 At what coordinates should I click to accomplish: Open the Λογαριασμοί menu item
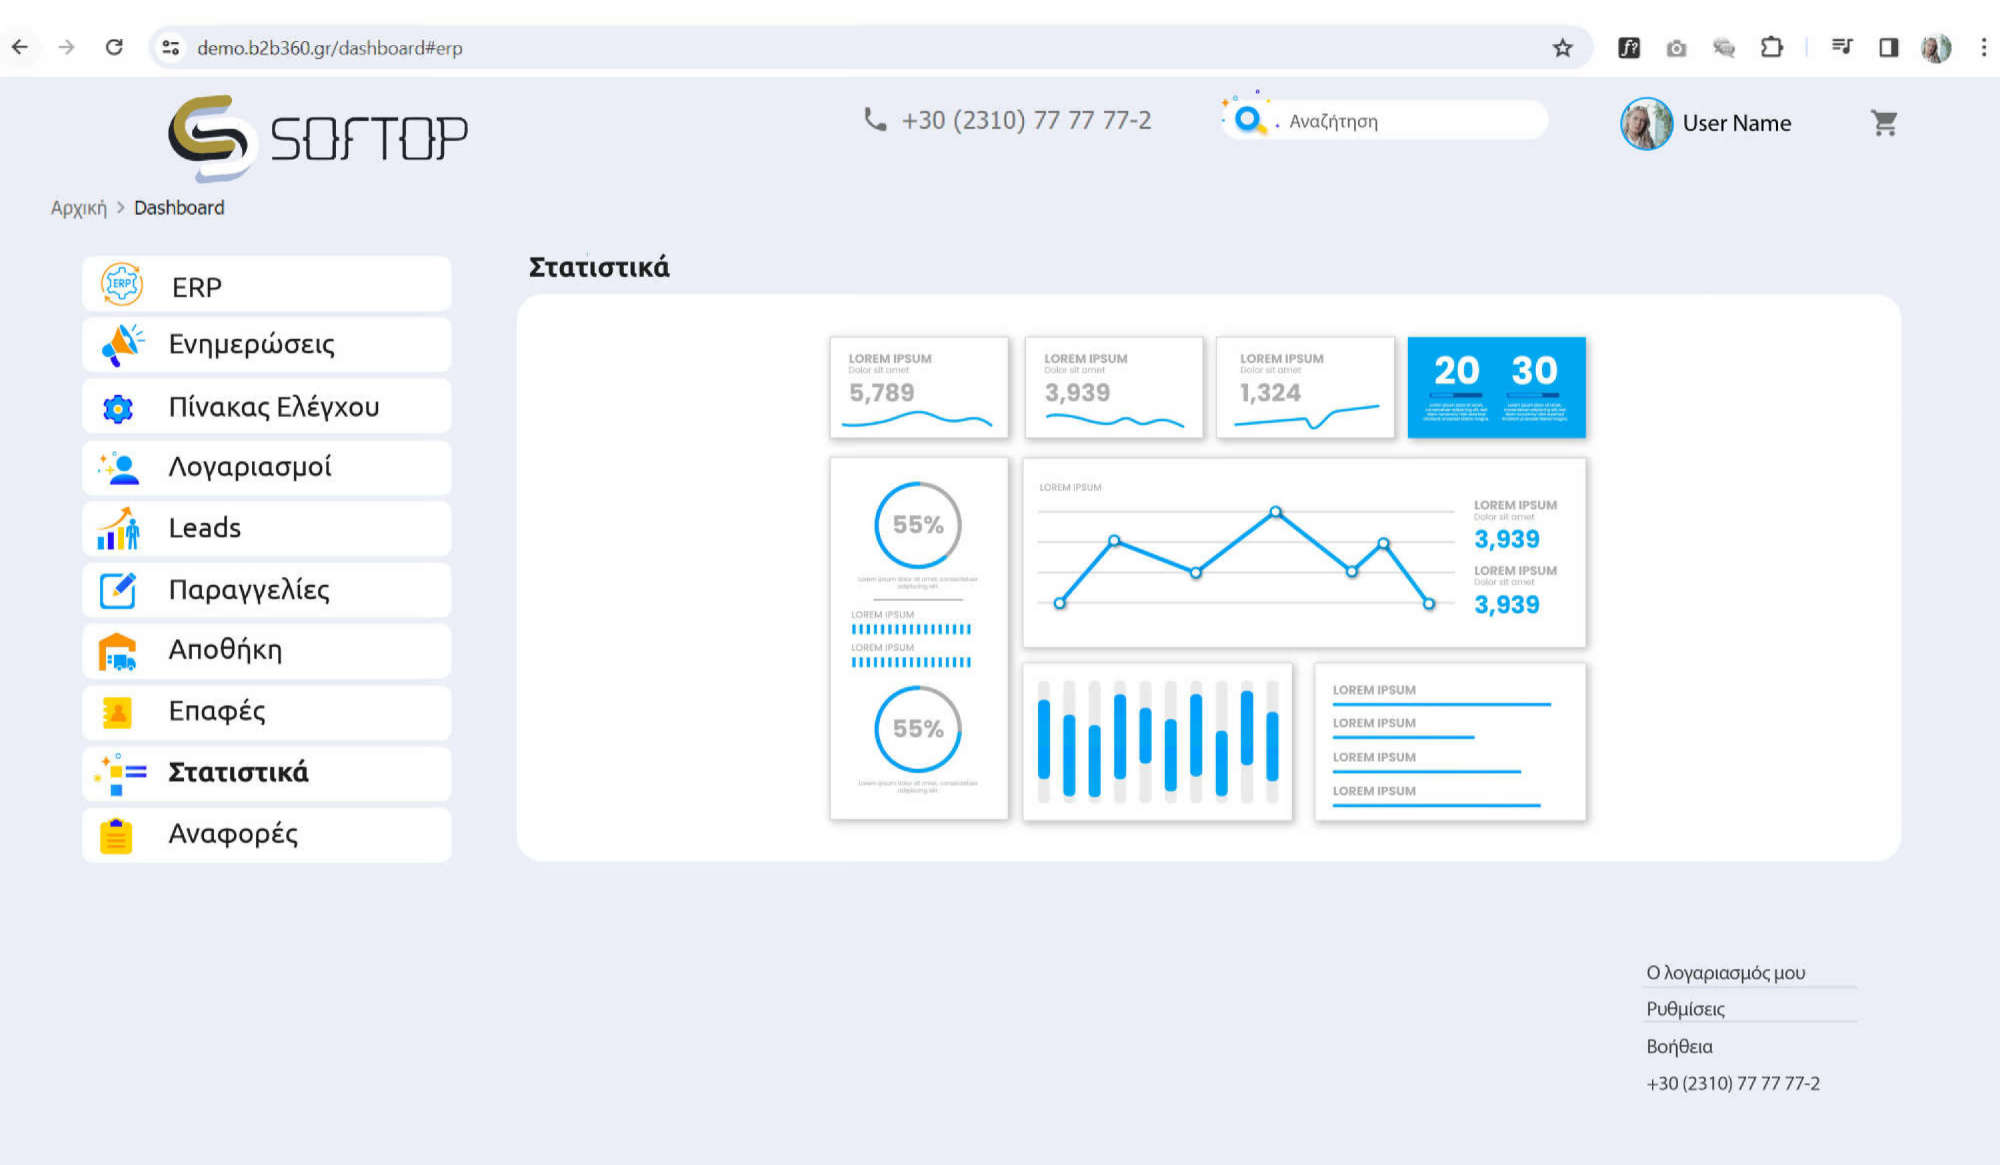pos(250,467)
